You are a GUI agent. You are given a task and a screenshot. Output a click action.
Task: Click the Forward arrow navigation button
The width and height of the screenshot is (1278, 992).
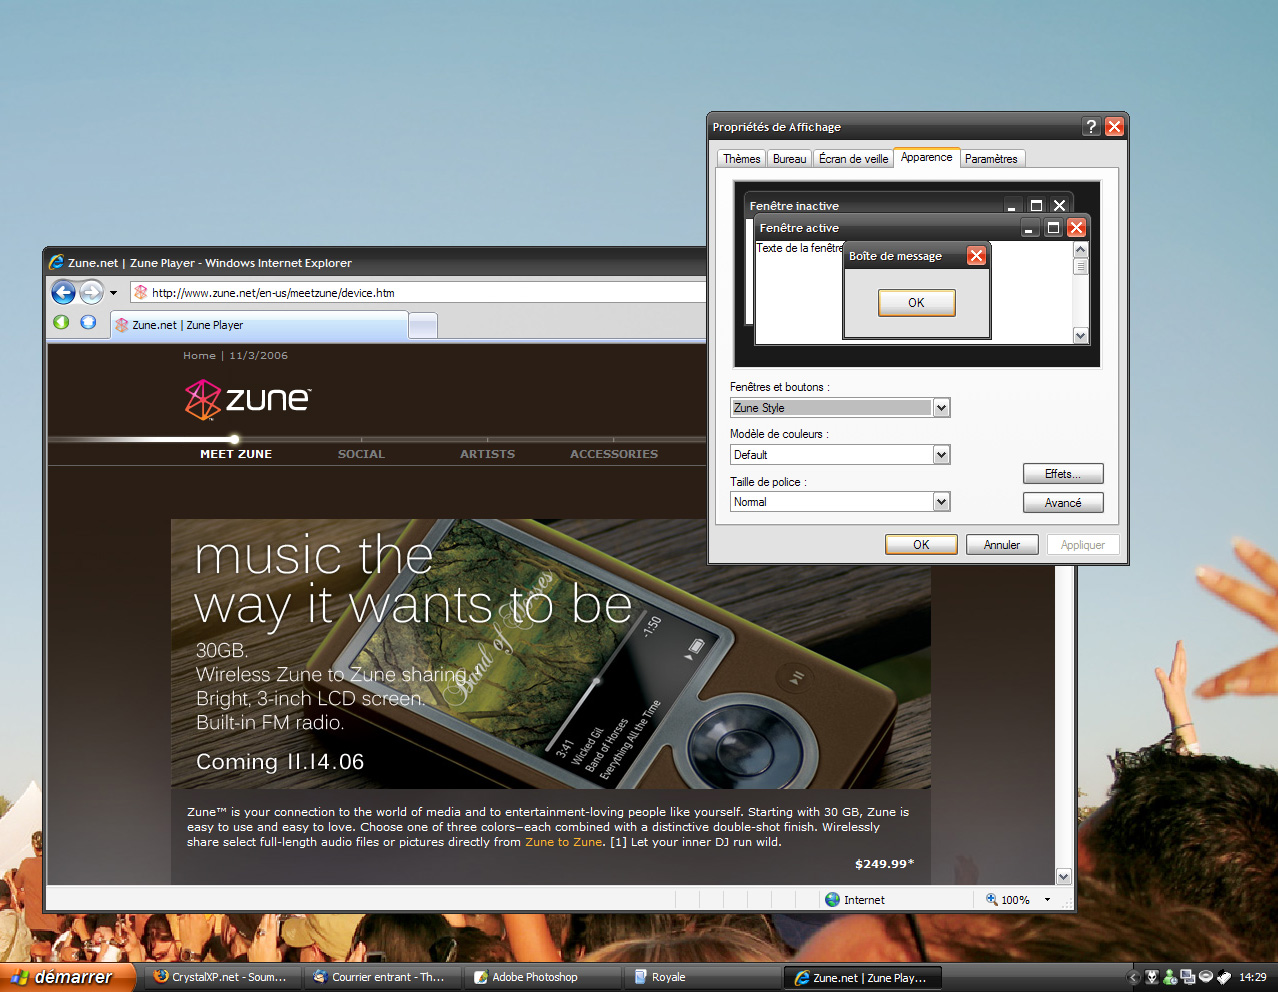point(91,292)
